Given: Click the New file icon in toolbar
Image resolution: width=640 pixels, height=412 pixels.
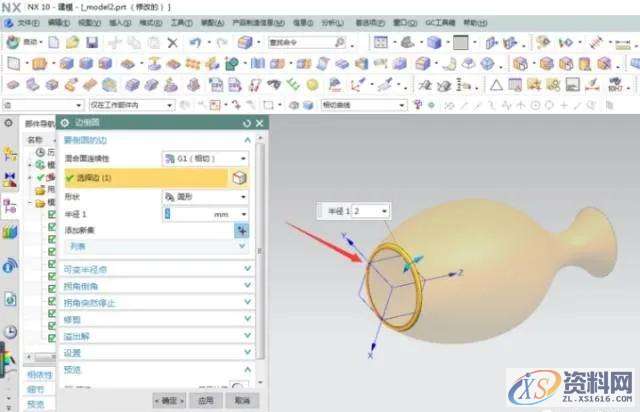Looking at the screenshot, I should pyautogui.click(x=54, y=43).
